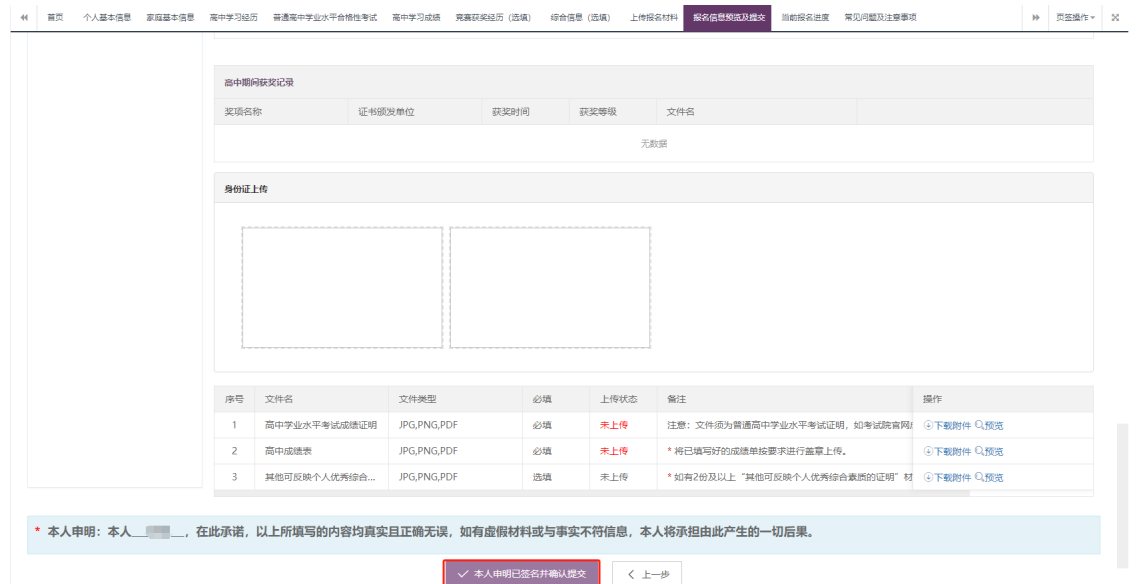Open 常见问题及注意事项 tab
The width and height of the screenshot is (1139, 584).
880,18
